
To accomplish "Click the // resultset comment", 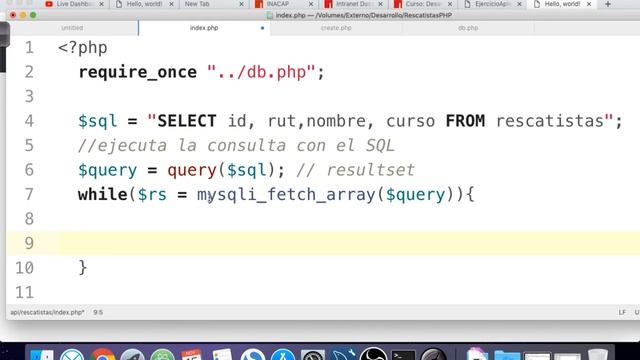I will tap(355, 170).
